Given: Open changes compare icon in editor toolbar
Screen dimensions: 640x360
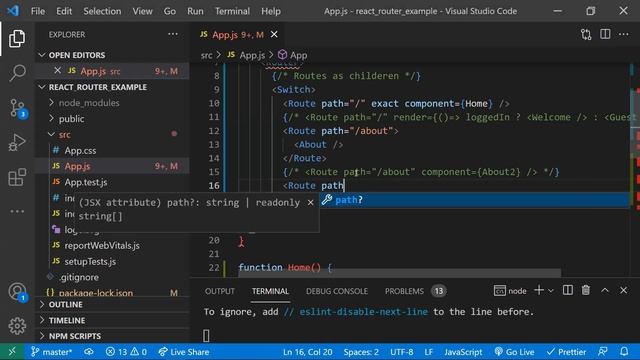Looking at the screenshot, I should tap(586, 34).
